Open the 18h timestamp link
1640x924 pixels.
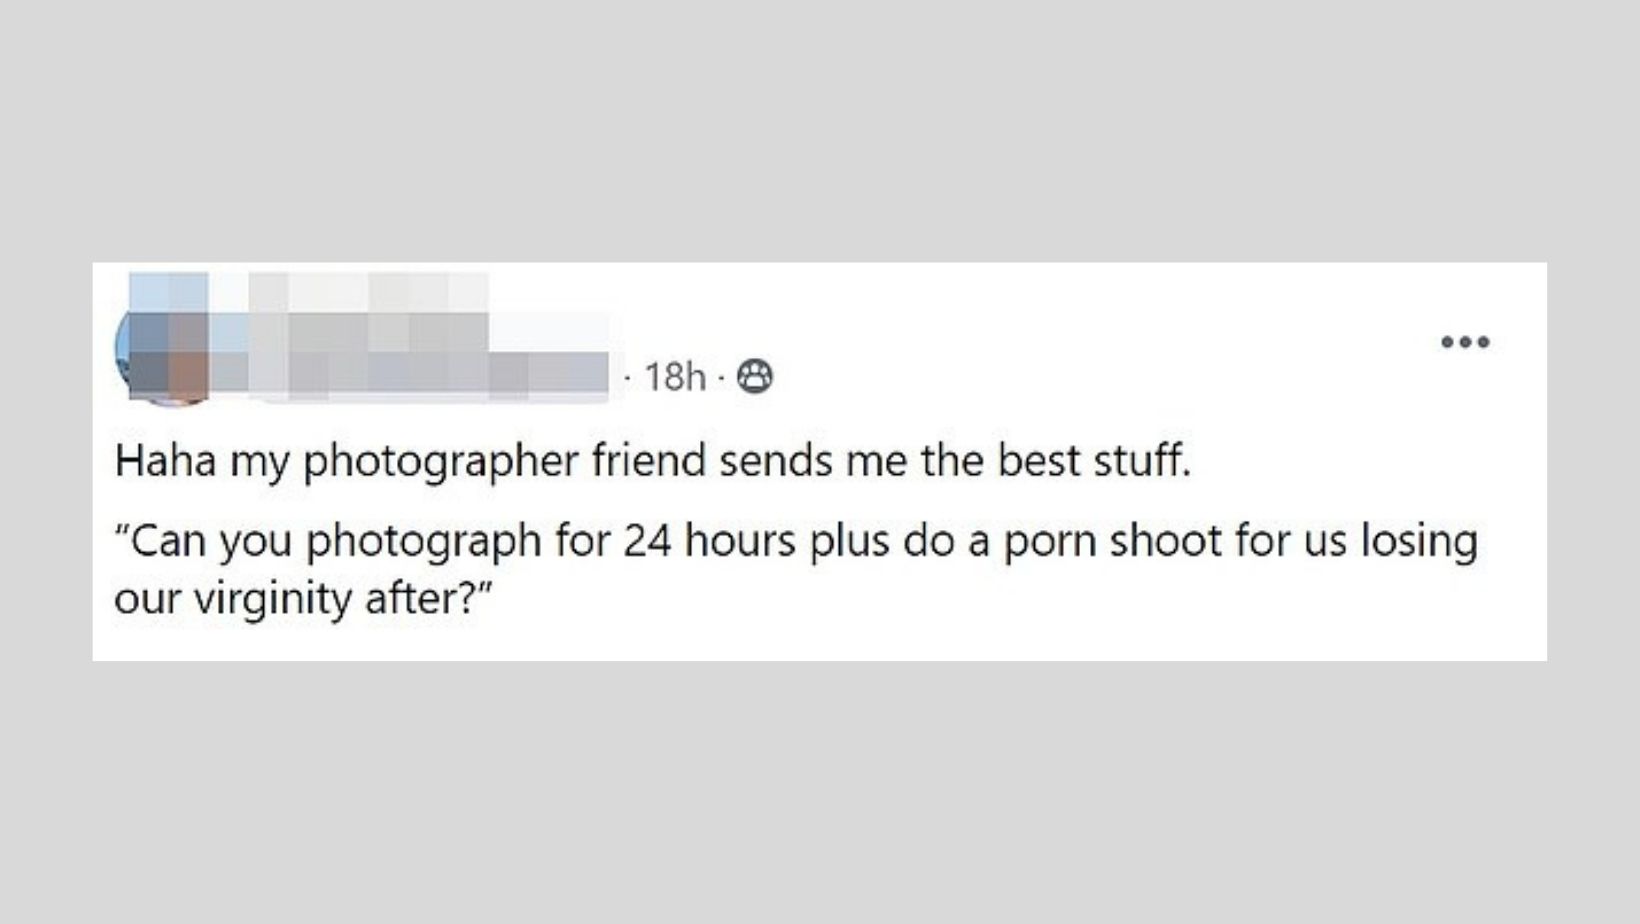[675, 377]
